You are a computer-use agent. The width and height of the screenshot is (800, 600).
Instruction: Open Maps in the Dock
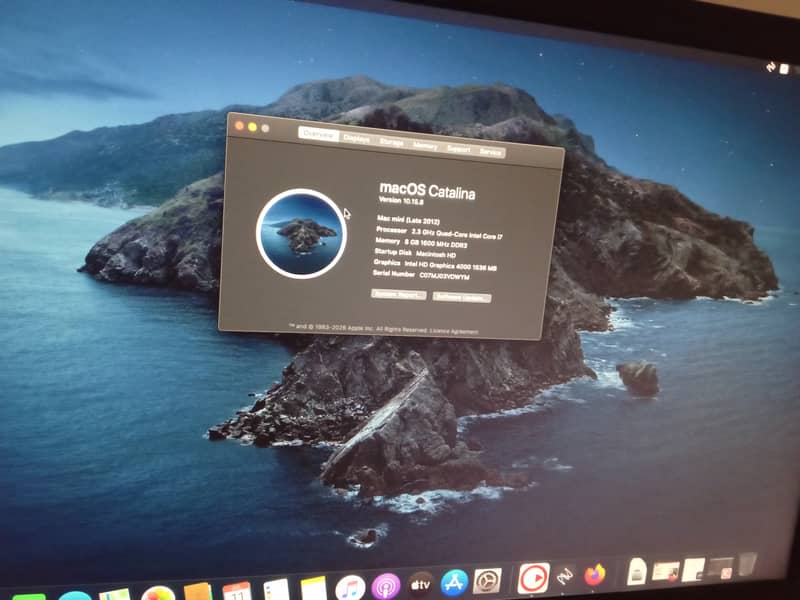pyautogui.click(x=114, y=595)
